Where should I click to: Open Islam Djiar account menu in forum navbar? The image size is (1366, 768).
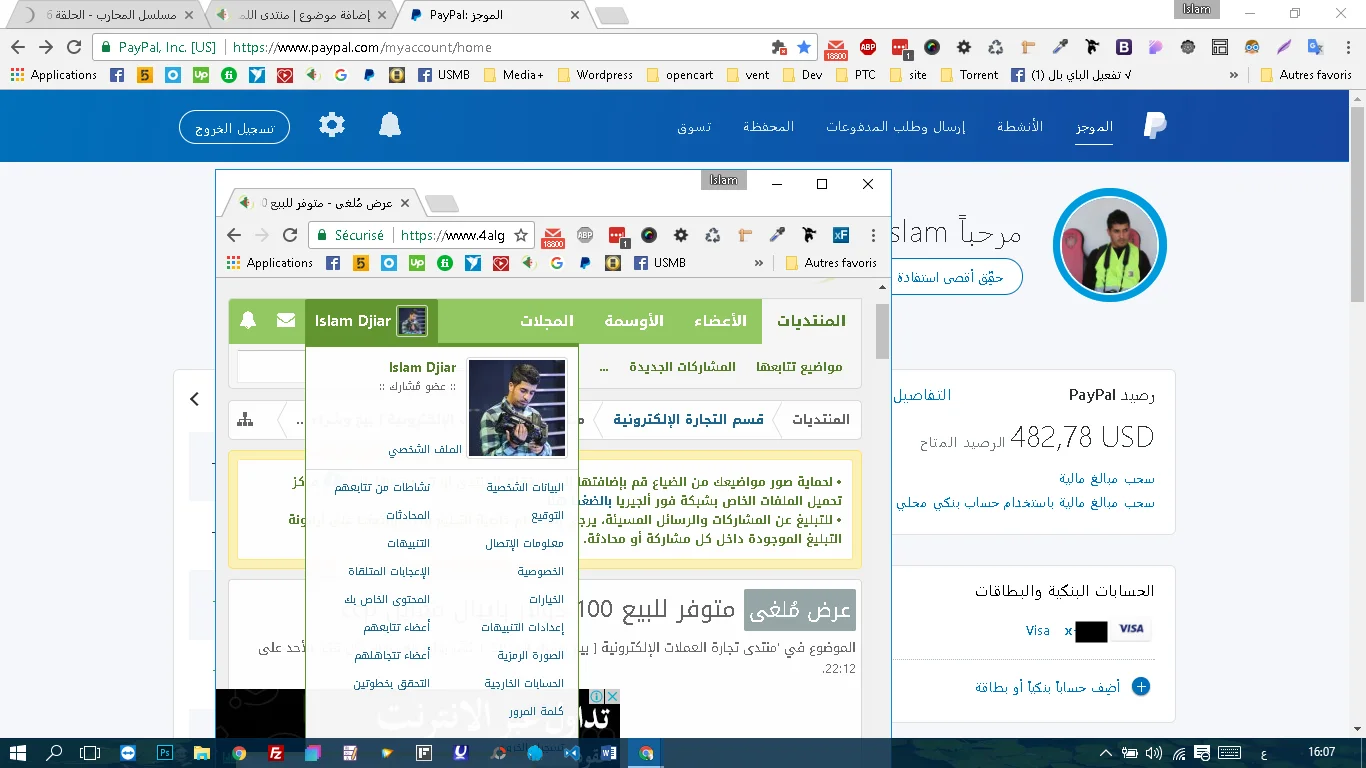[x=371, y=321]
